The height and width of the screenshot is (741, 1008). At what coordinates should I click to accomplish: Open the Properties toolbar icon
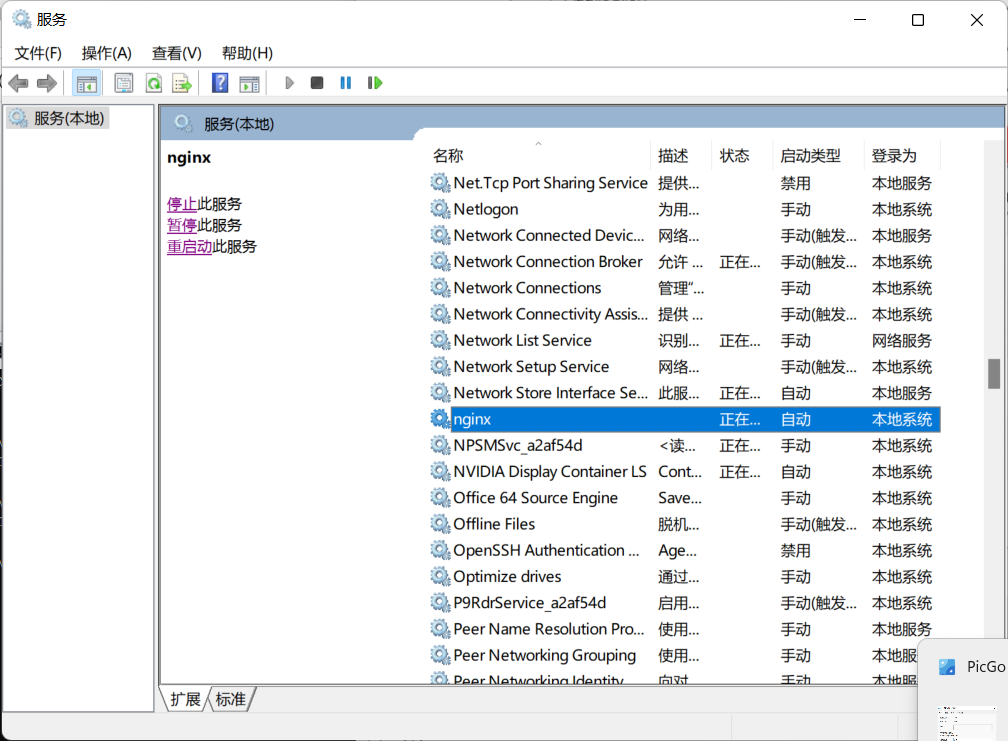point(123,83)
